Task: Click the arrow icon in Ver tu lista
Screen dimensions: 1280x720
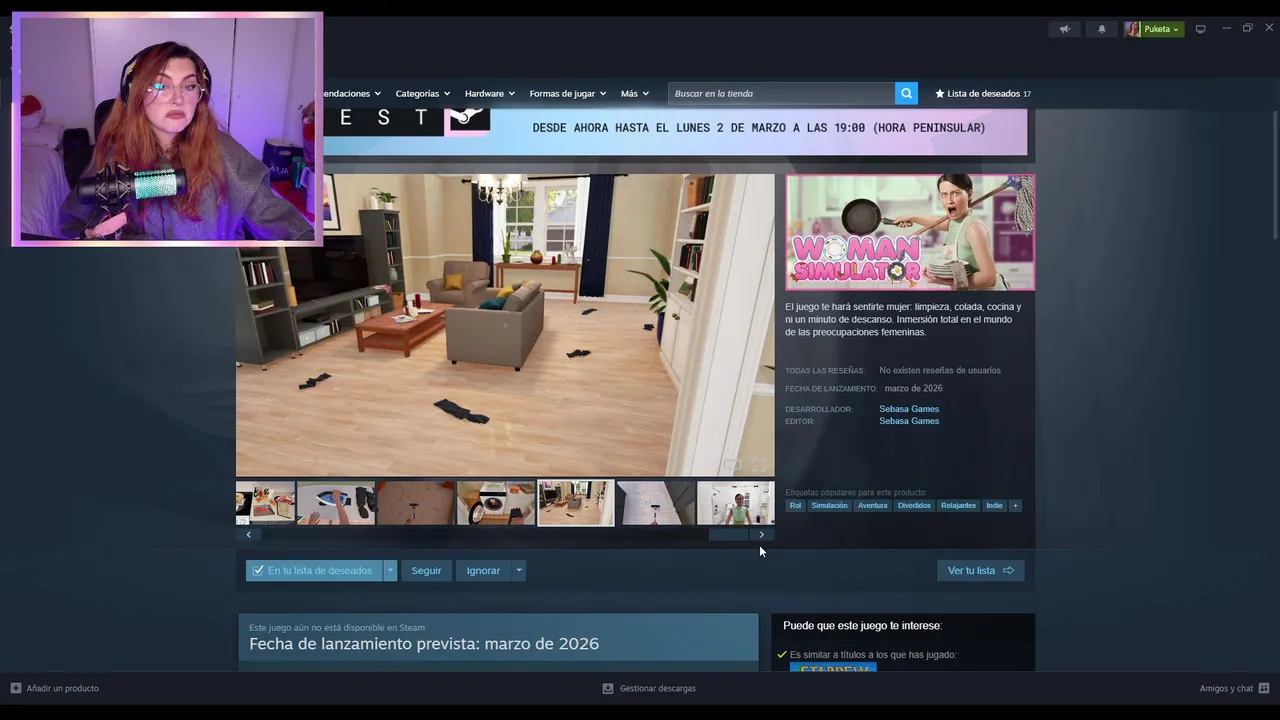Action: coord(1008,570)
